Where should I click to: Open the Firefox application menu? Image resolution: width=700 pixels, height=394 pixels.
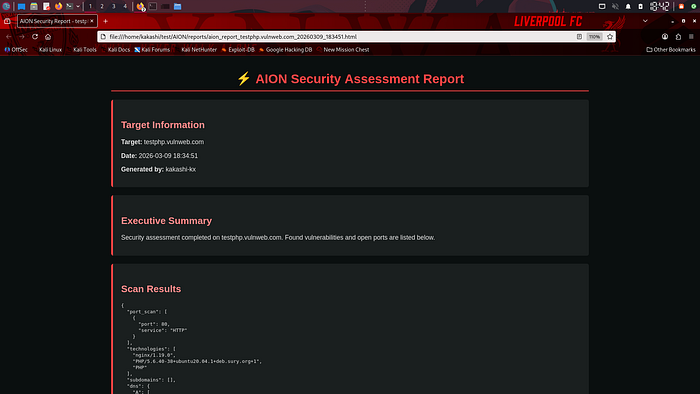(691, 37)
